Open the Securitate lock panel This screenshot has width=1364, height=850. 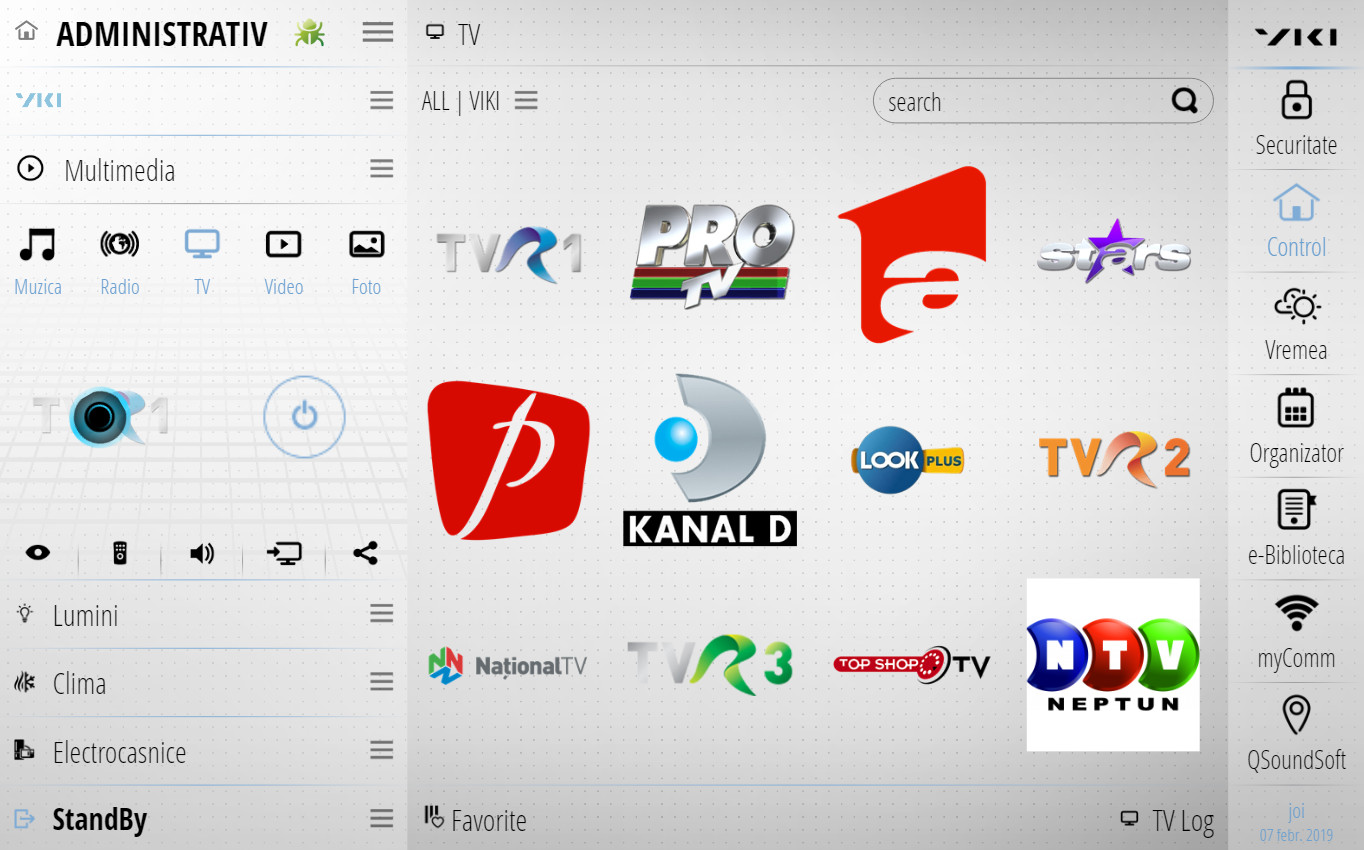pos(1296,117)
